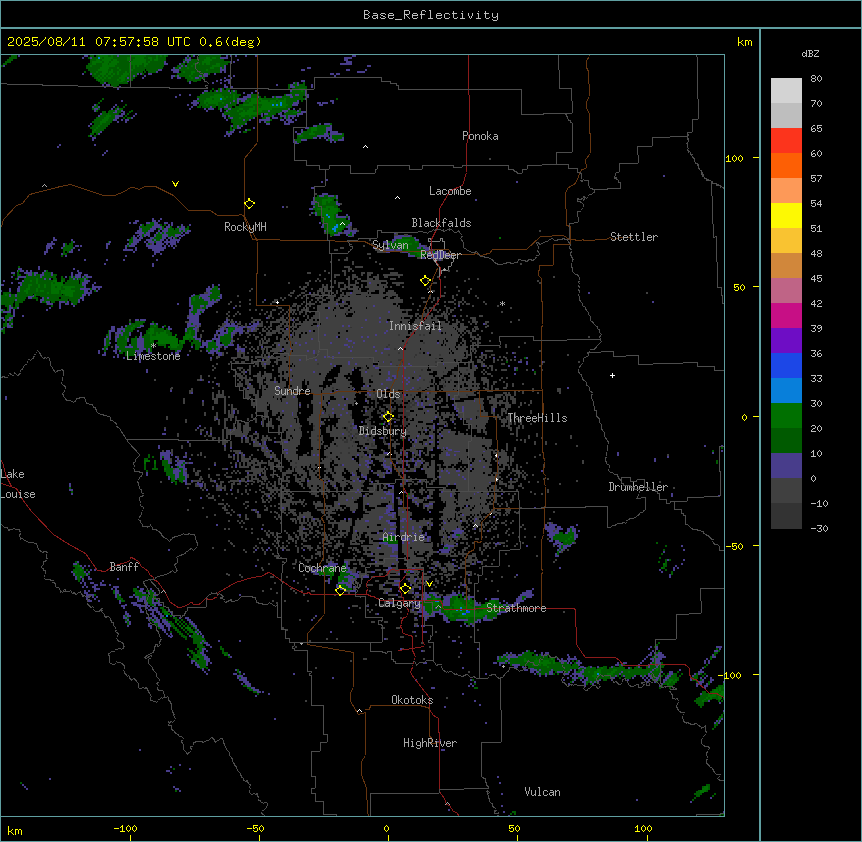Click the asterisk marker east of Innisfail
Screen dimensions: 862x842
502,303
